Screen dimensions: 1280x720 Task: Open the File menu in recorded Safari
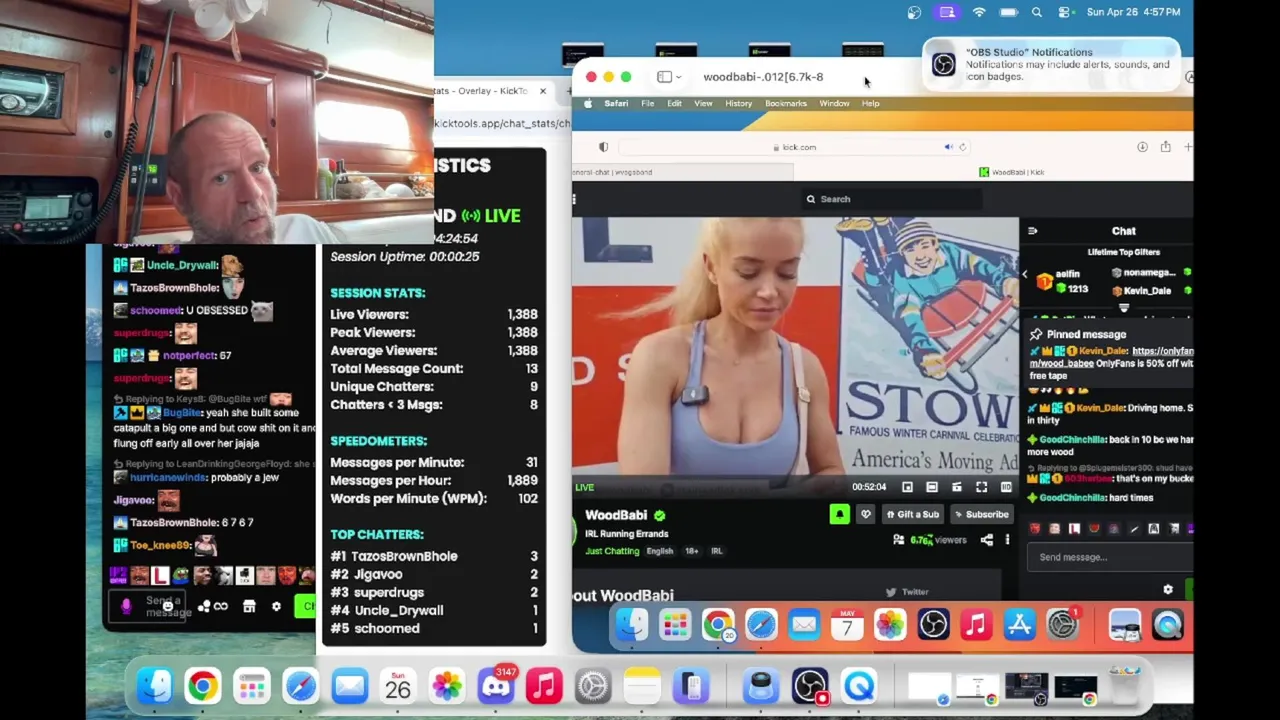tap(648, 103)
